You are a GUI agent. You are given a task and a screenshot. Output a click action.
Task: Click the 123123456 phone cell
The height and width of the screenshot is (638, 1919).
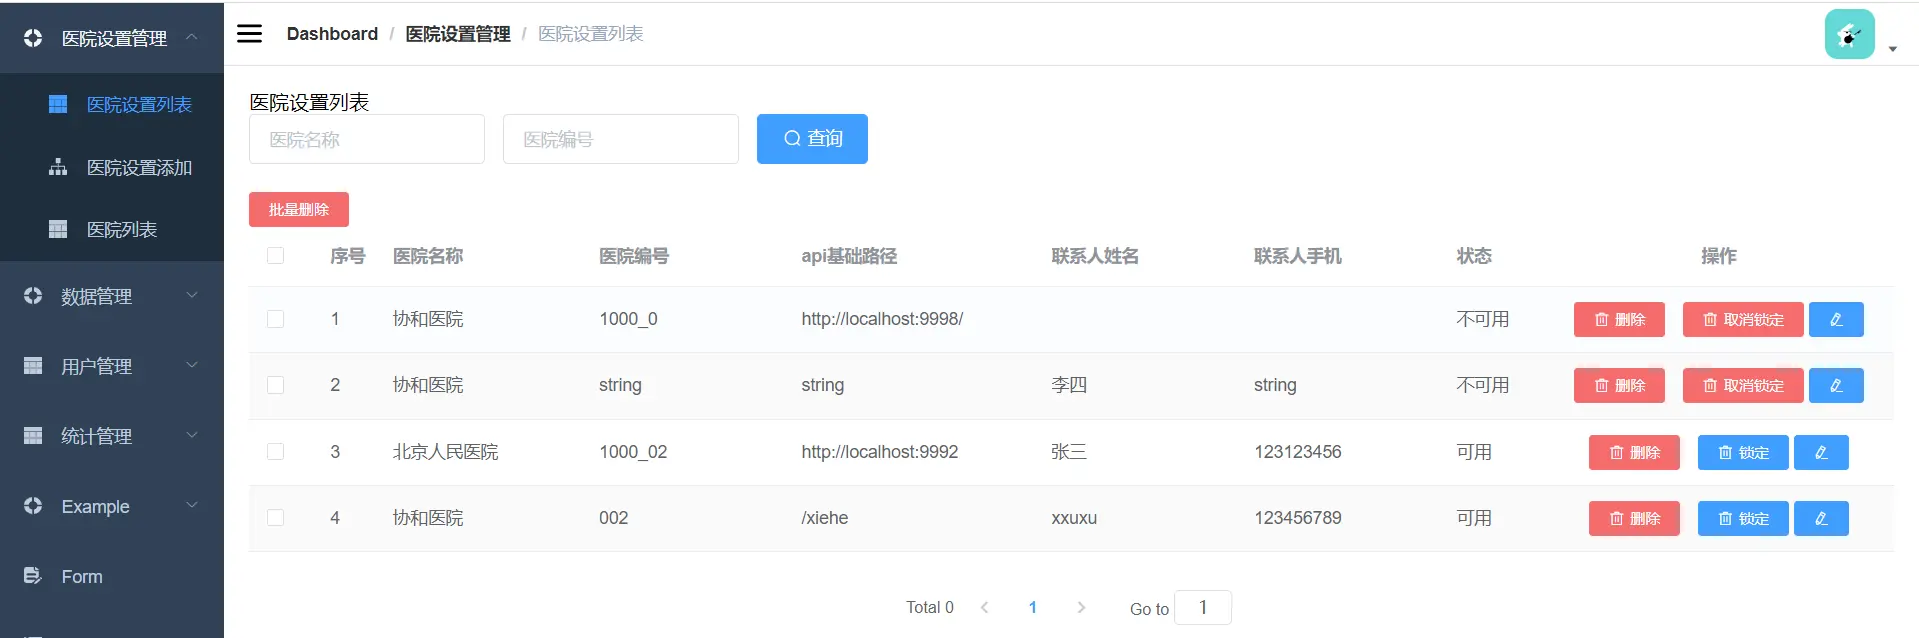1298,452
